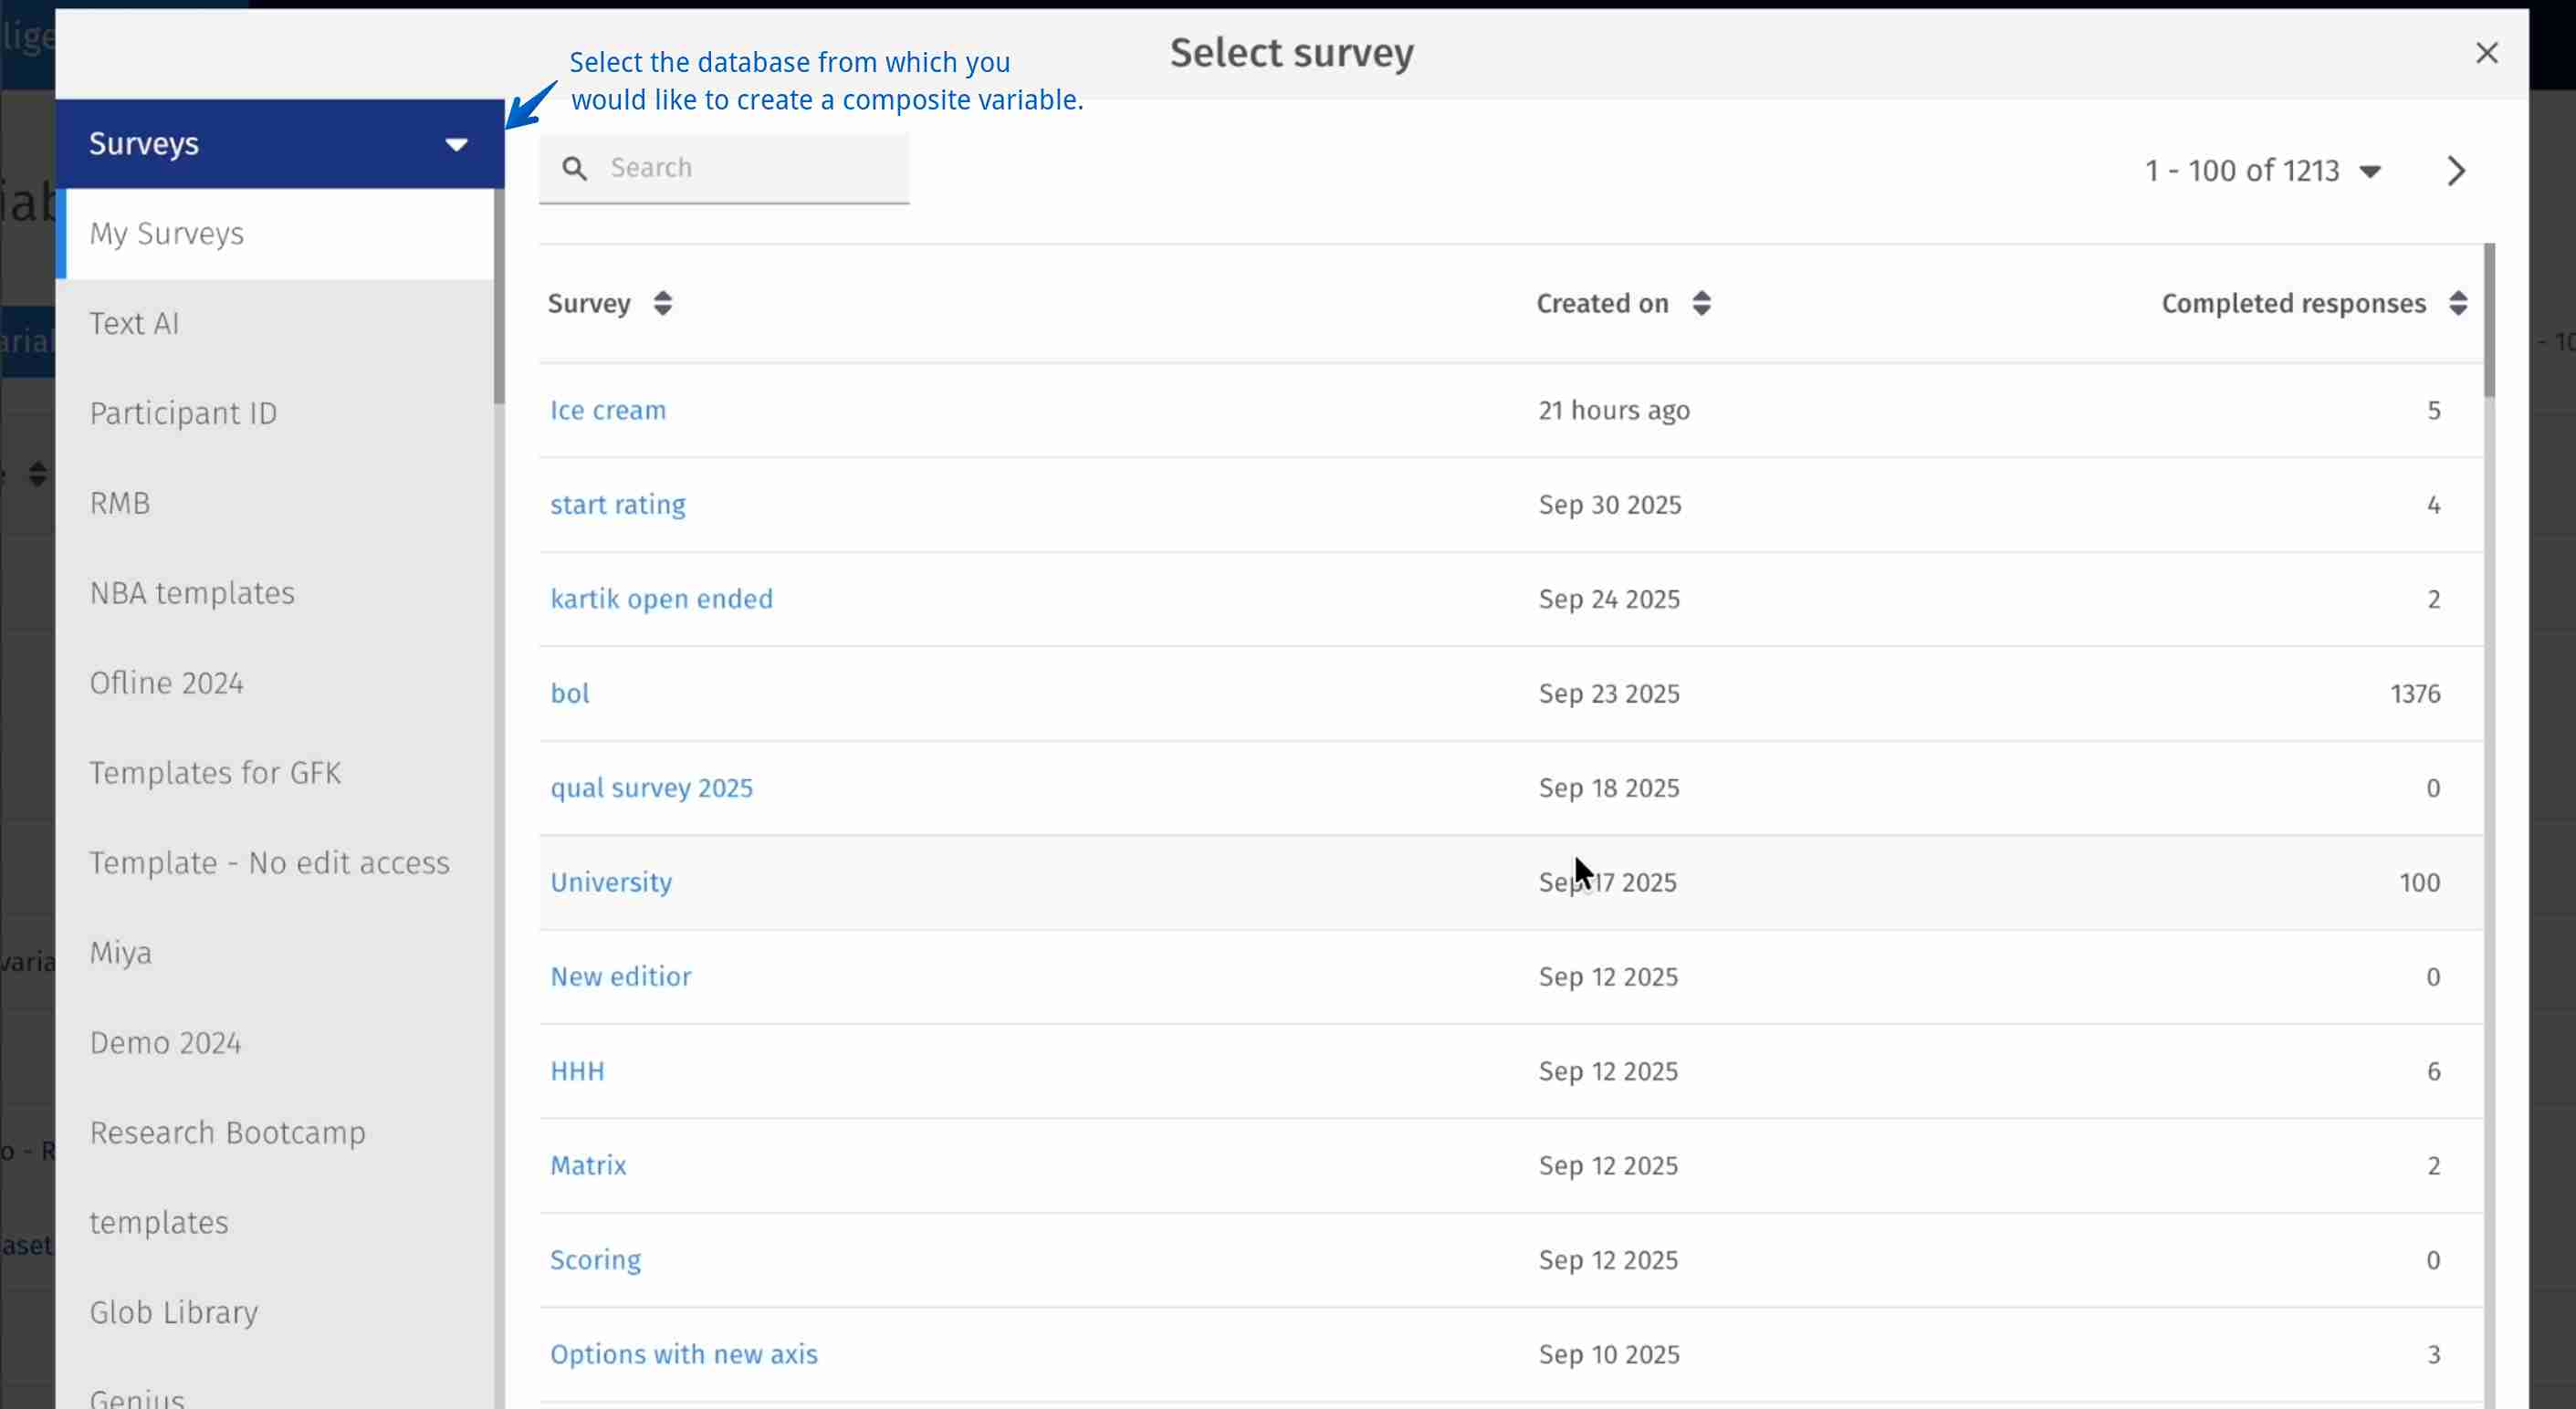Viewport: 2576px width, 1409px height.
Task: Switch to the Text AI section
Action: (134, 323)
